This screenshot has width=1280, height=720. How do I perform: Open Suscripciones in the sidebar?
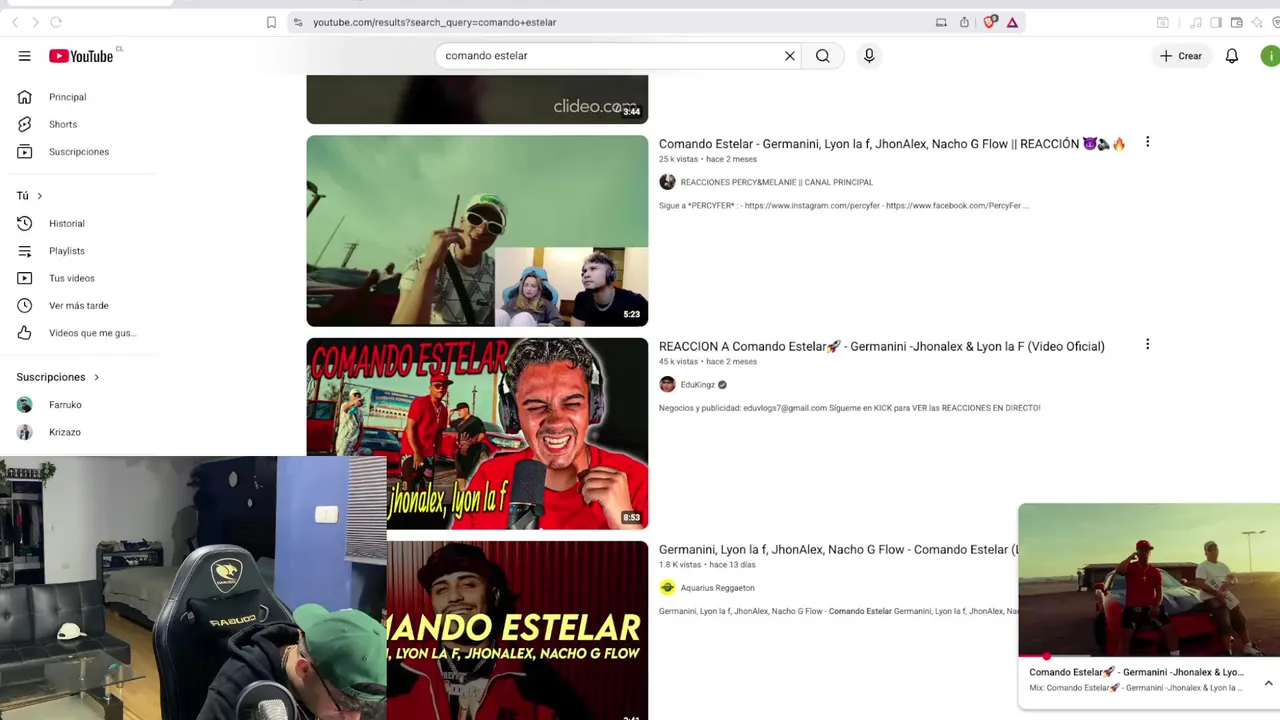coord(80,152)
